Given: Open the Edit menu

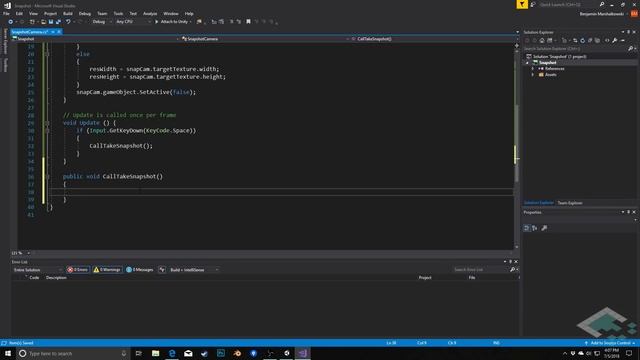Looking at the screenshot, I should coord(19,13).
